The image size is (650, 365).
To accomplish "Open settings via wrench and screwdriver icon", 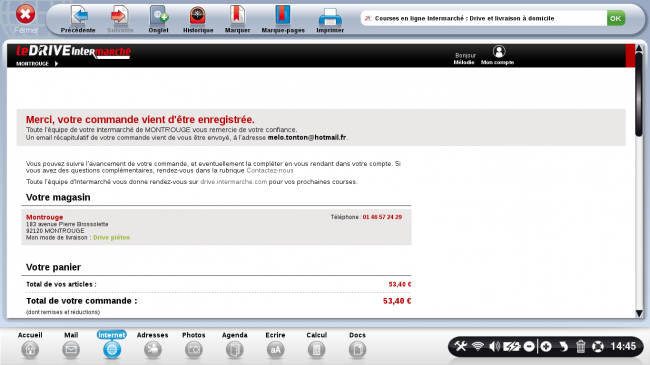I will click(461, 346).
